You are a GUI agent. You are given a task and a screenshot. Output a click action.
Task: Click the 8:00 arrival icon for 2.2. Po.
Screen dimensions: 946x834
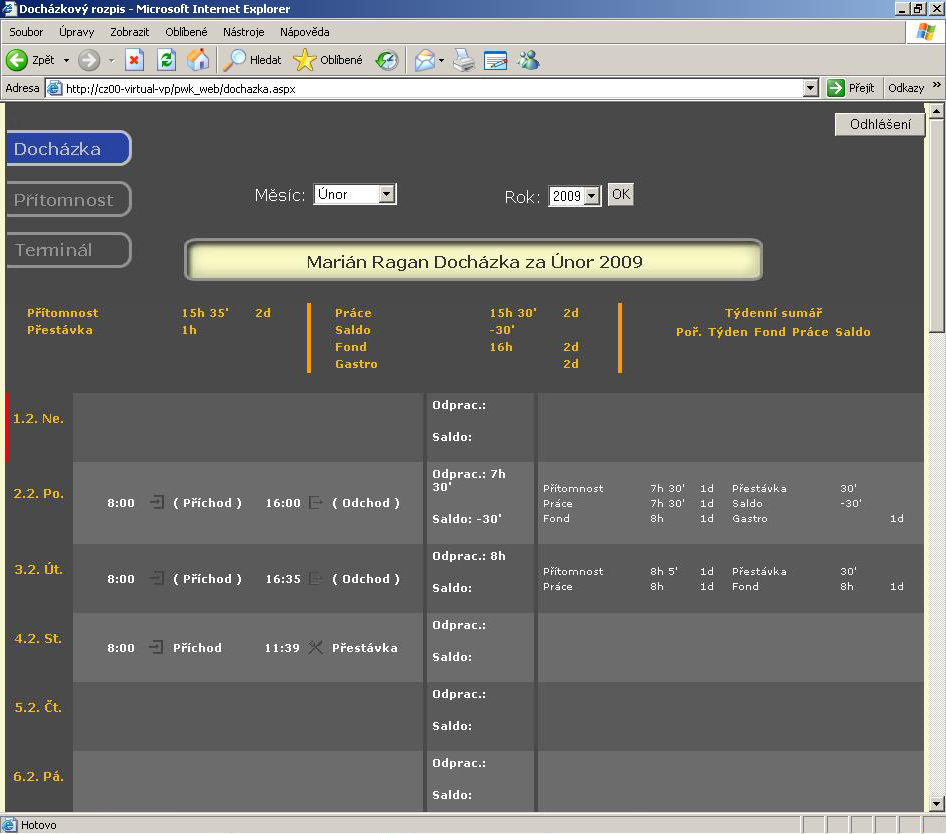[156, 503]
